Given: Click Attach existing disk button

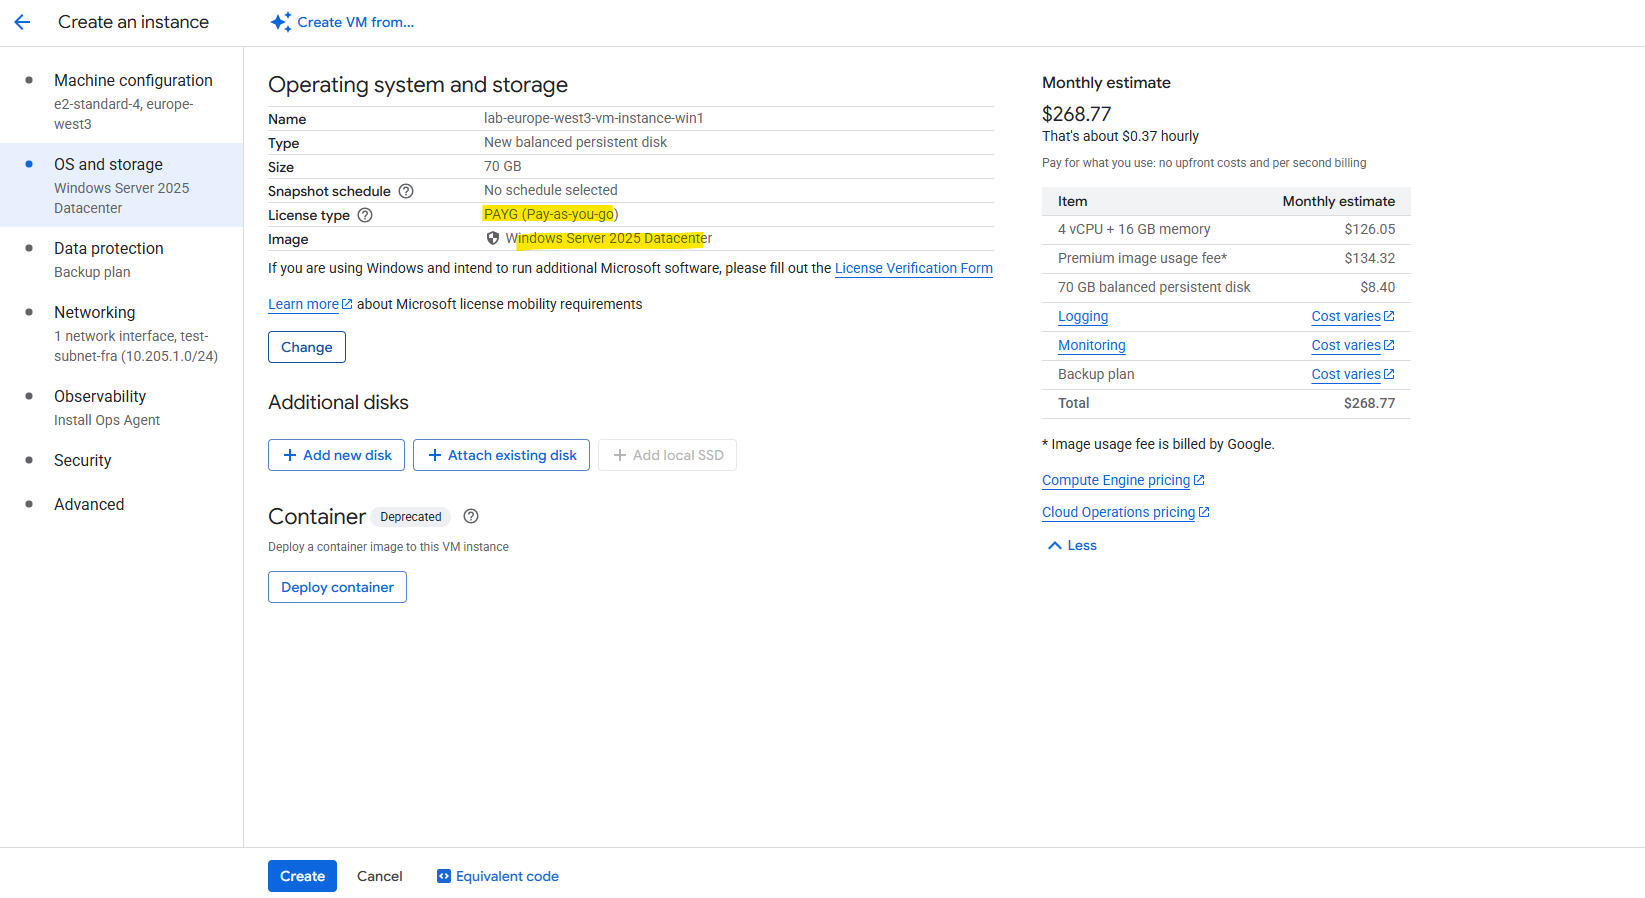Looking at the screenshot, I should point(501,455).
